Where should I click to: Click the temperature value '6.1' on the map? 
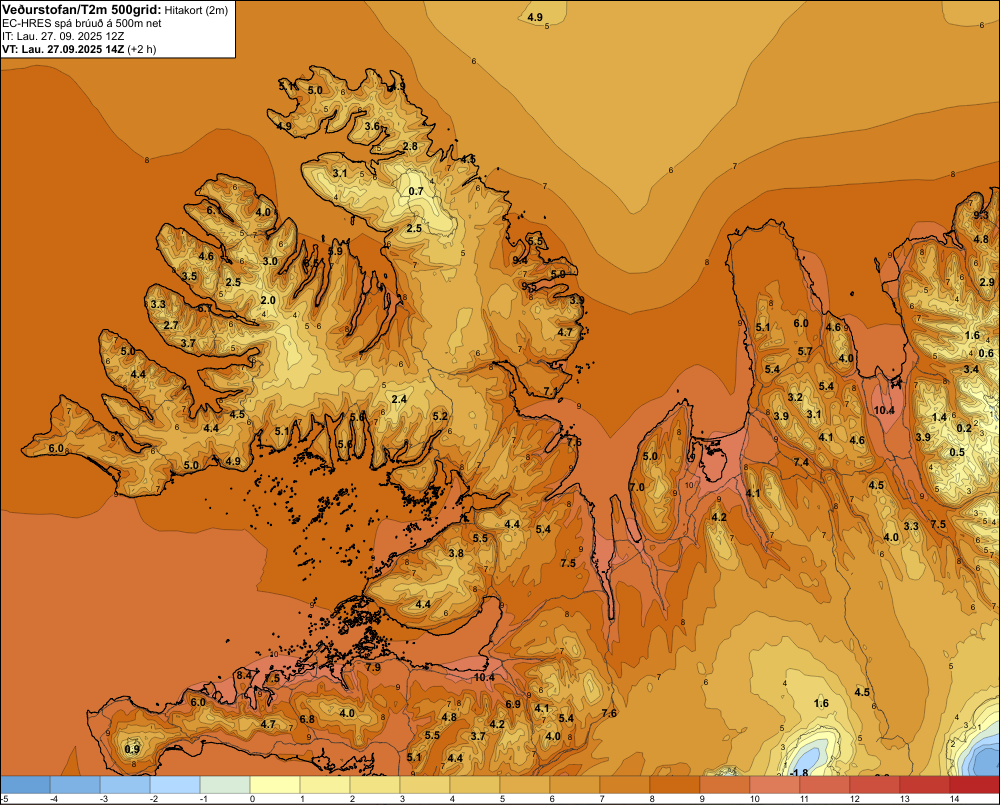(x=214, y=210)
